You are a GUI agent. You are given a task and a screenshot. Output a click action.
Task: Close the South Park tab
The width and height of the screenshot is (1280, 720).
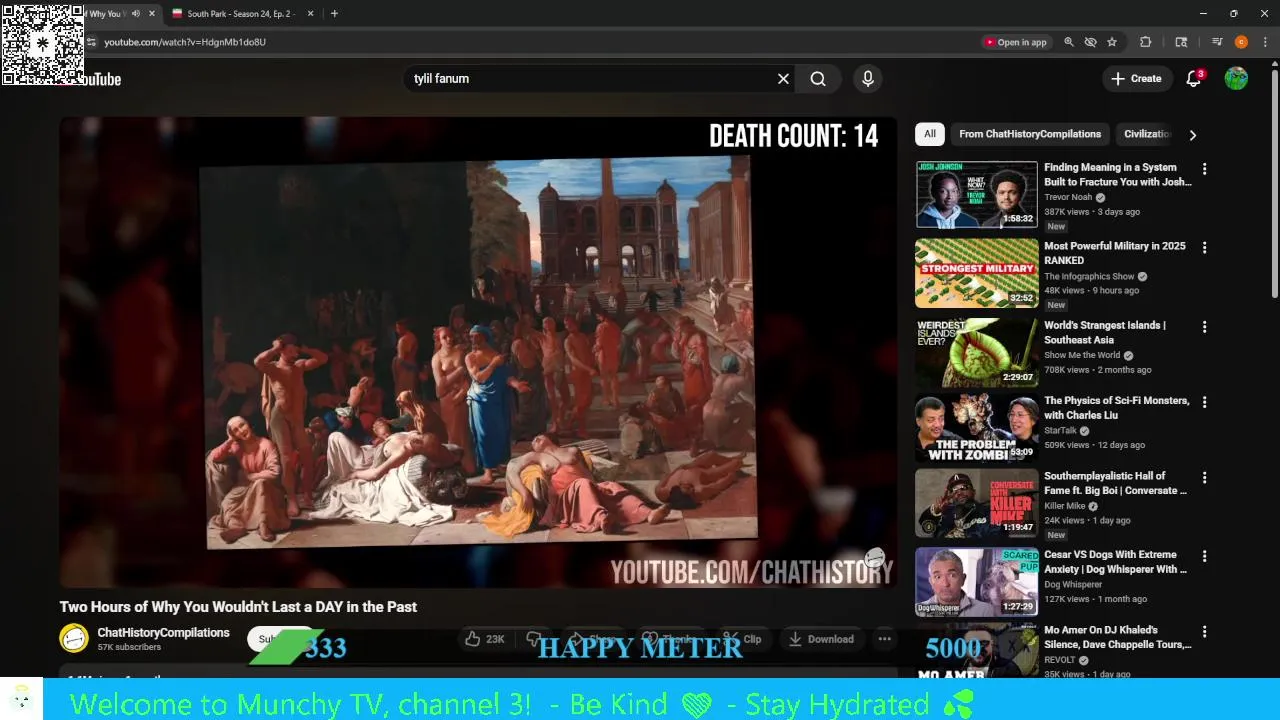click(x=310, y=14)
